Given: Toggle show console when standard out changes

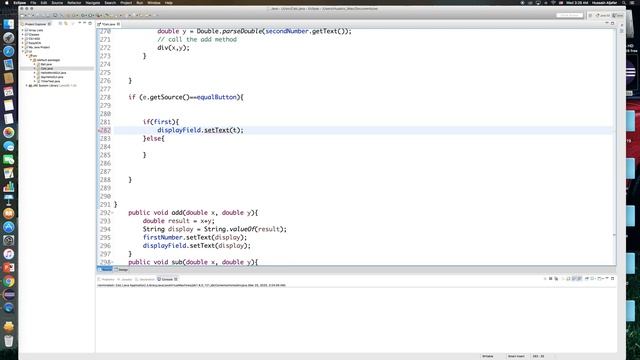Looking at the screenshot, I should point(574,279).
